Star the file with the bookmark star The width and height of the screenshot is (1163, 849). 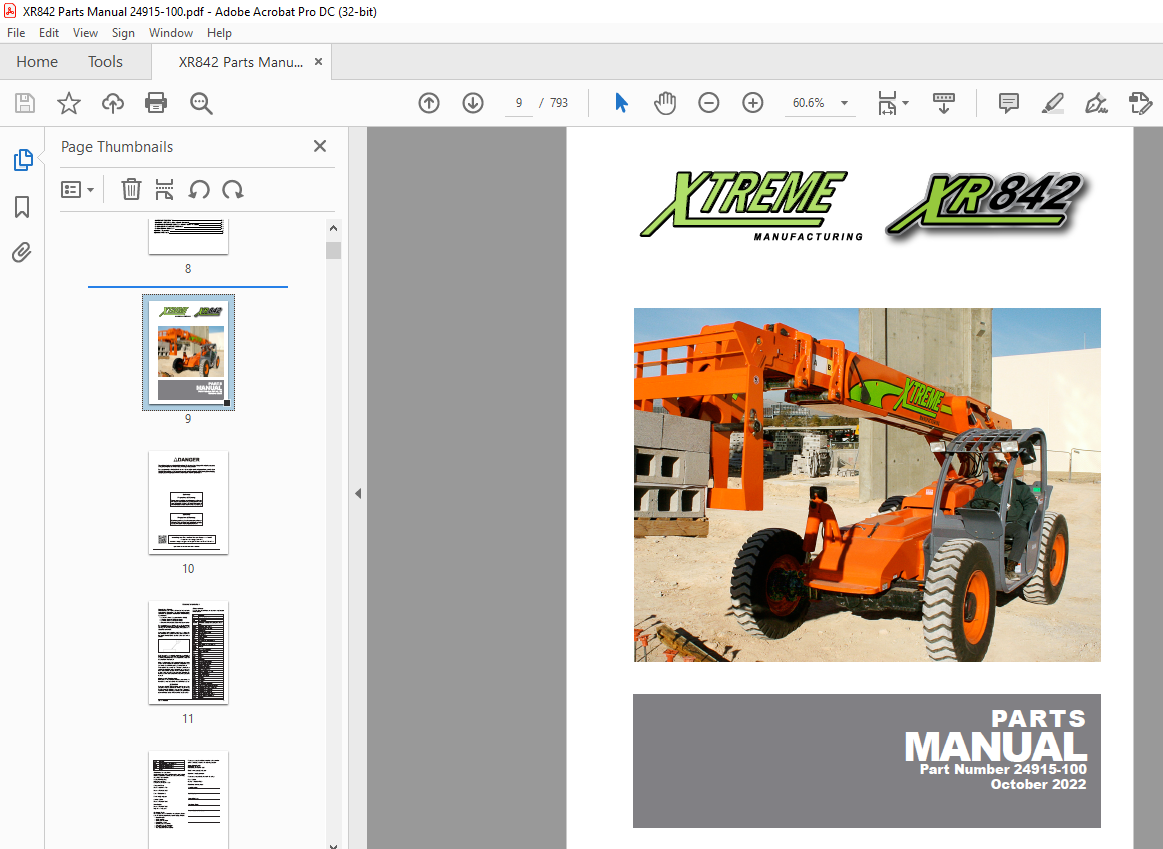pyautogui.click(x=69, y=103)
